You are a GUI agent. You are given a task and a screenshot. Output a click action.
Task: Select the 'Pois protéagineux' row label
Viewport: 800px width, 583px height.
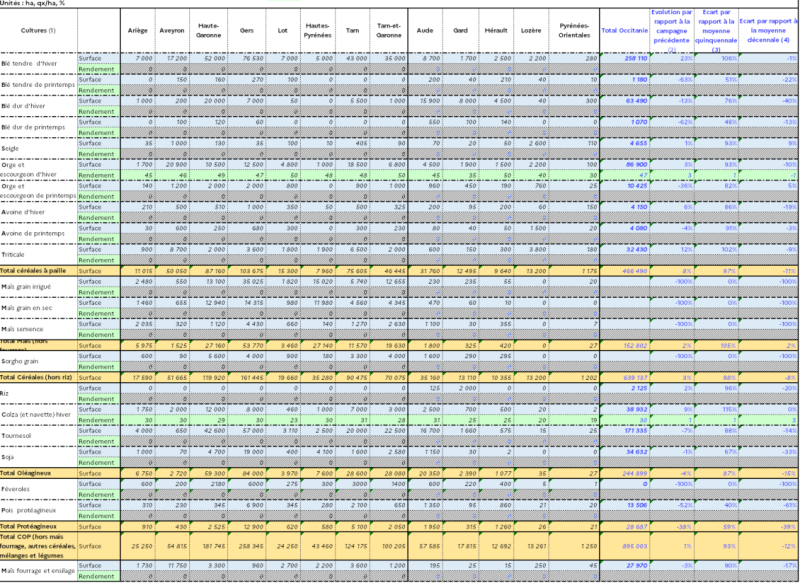(x=38, y=511)
